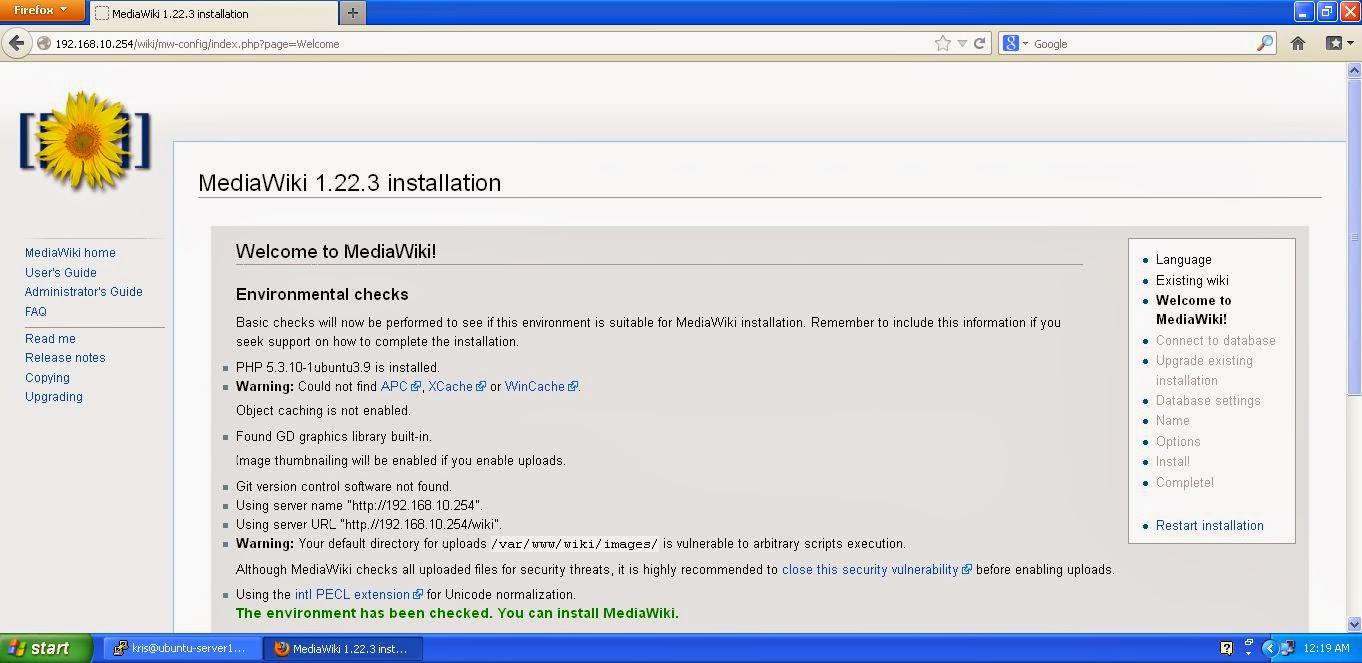Open the Release notes link
The width and height of the screenshot is (1362, 663).
(65, 358)
